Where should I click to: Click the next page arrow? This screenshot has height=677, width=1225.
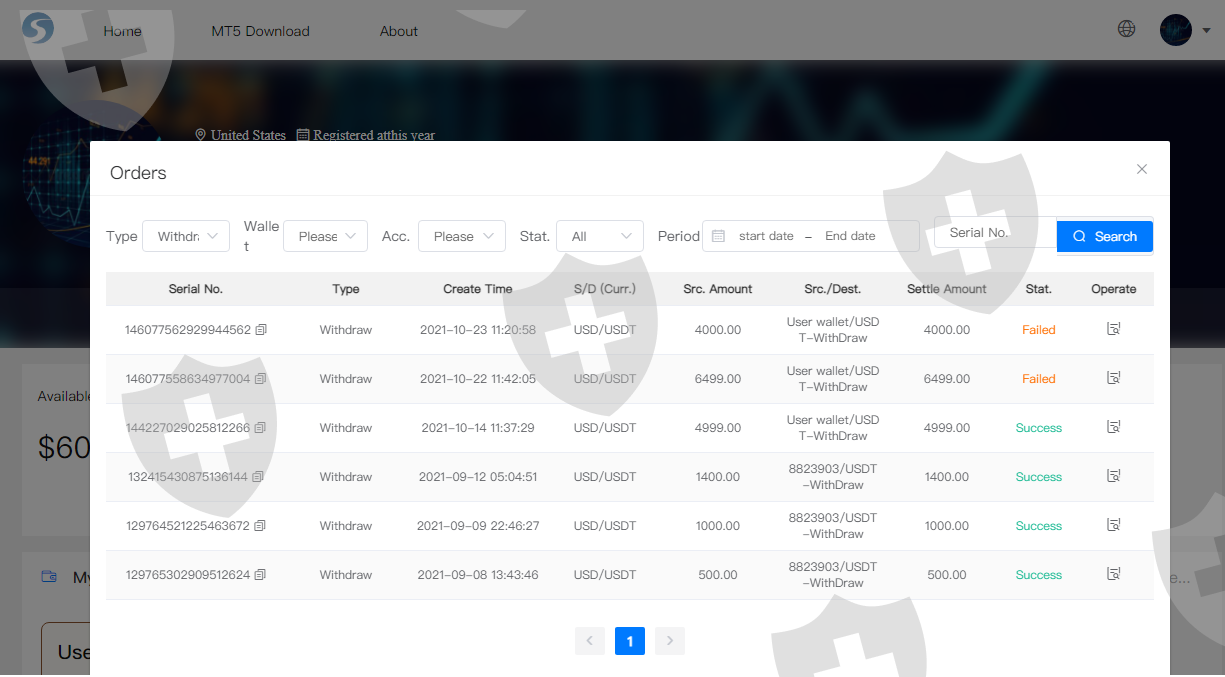pyautogui.click(x=669, y=641)
